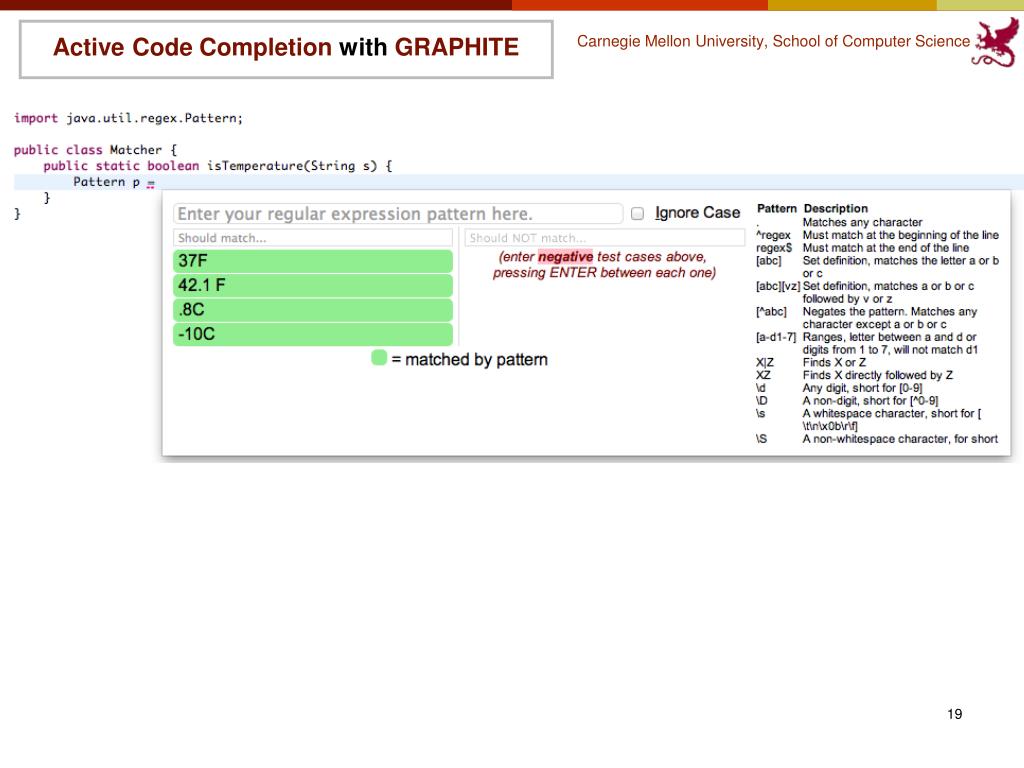Click the regular expression pattern input field
This screenshot has width=1024, height=768.
point(398,214)
